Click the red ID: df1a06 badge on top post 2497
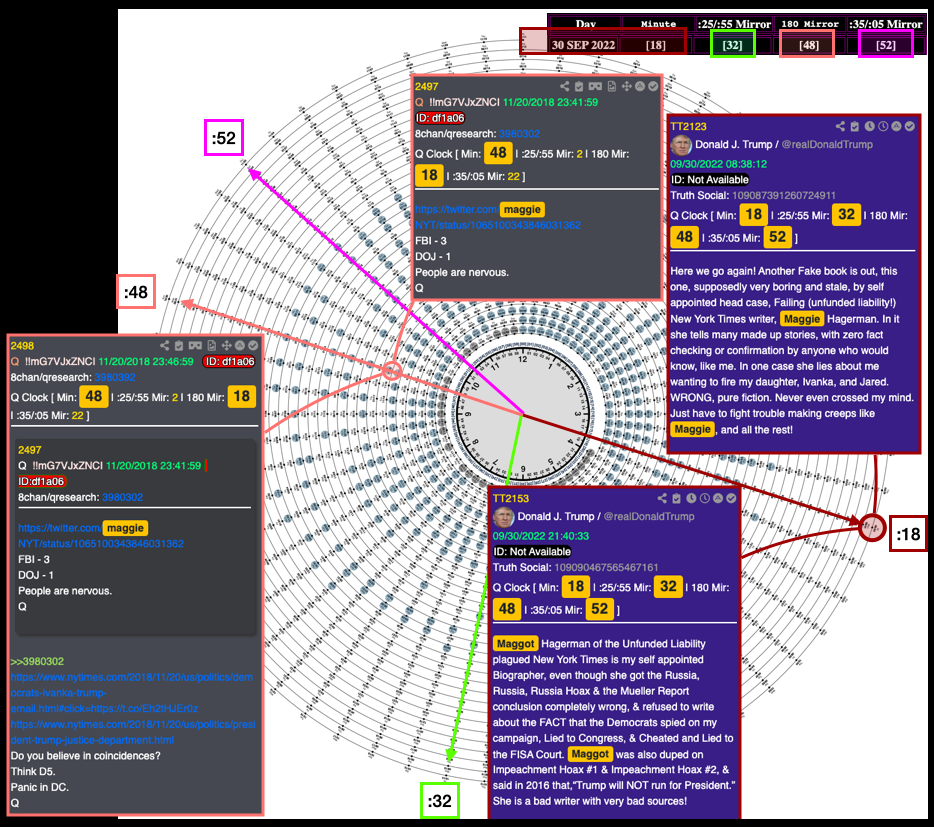Viewport: 934px width, 827px height. click(x=440, y=118)
